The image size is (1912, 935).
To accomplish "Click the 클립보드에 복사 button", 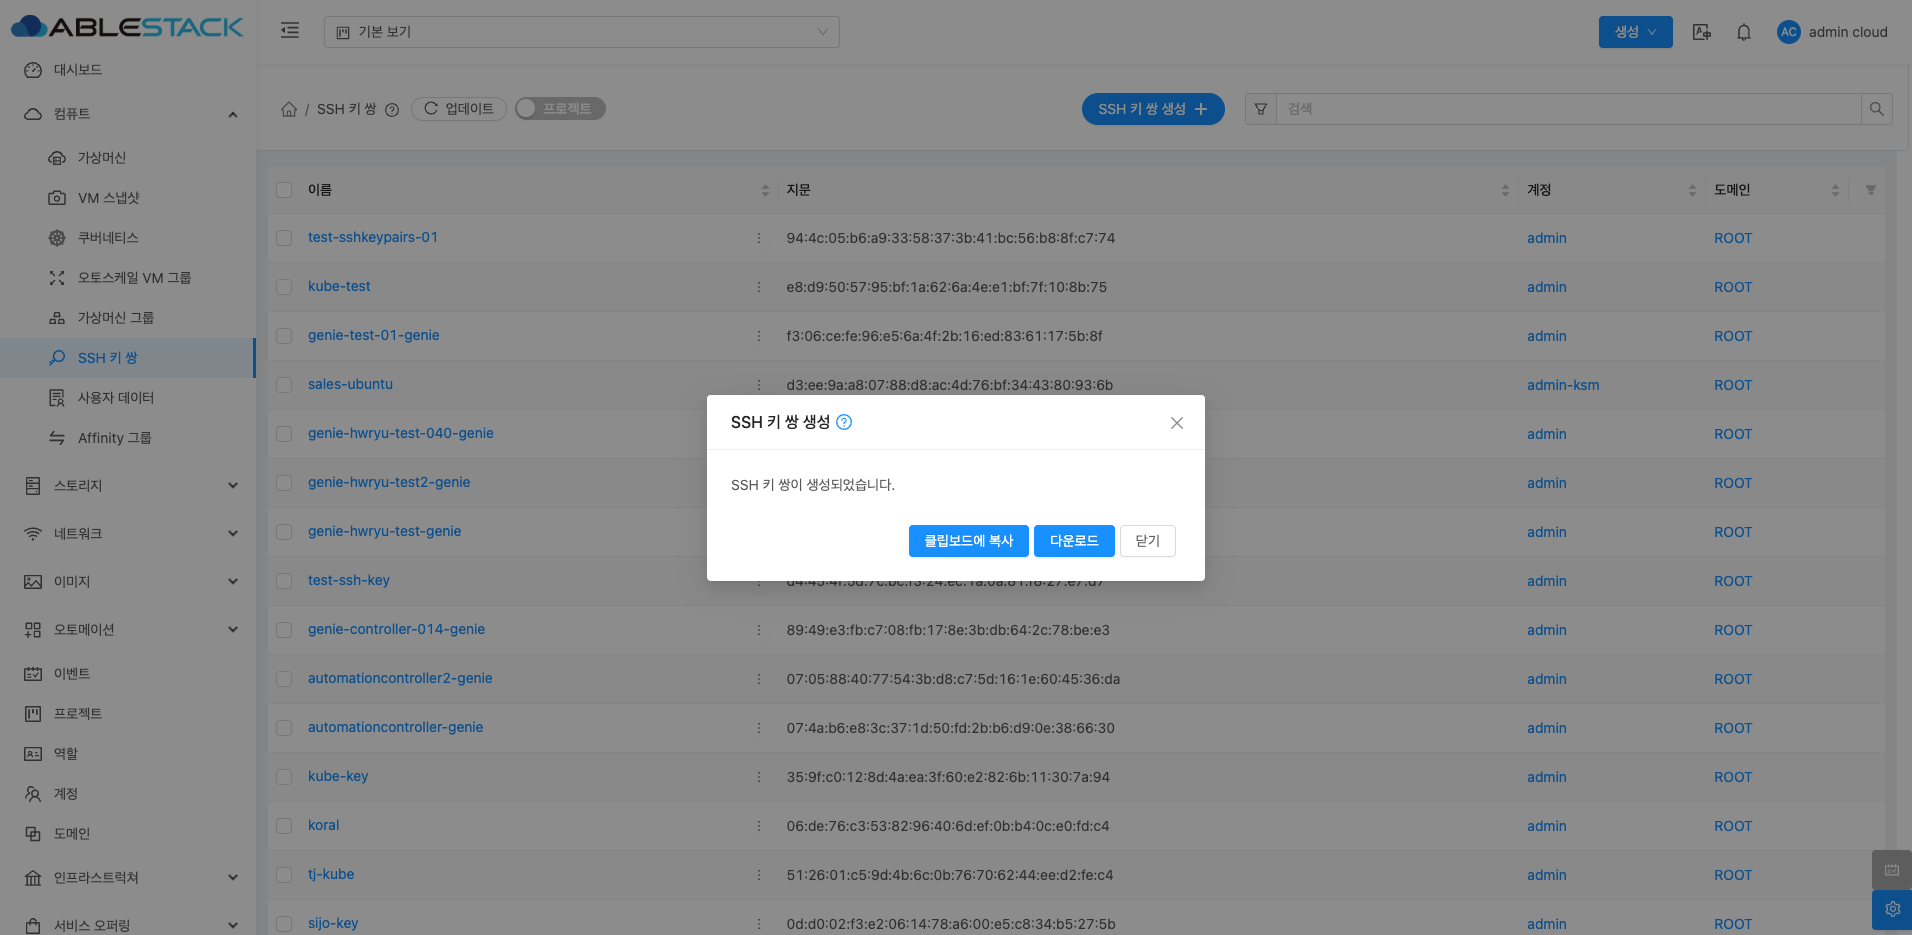I will click(968, 541).
